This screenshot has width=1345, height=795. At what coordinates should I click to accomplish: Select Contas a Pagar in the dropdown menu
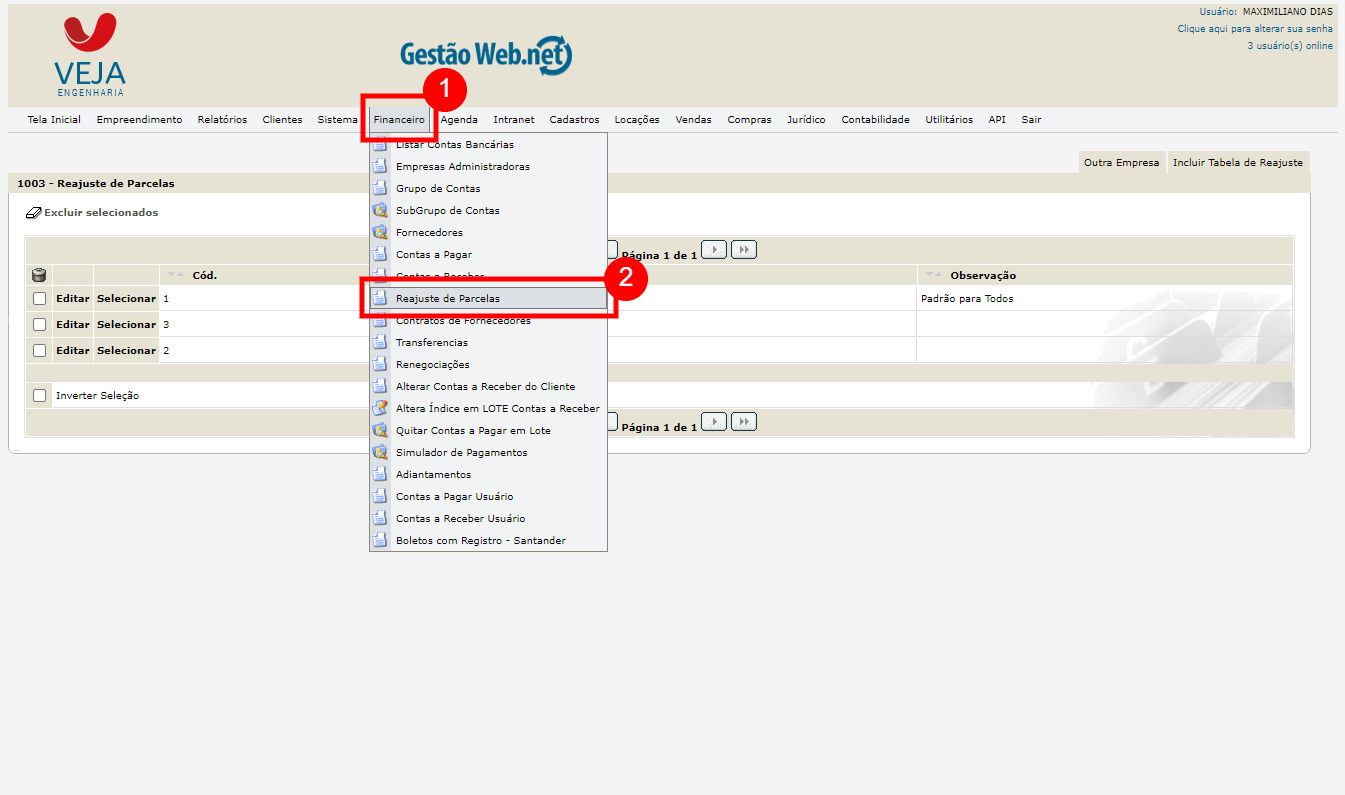433,255
